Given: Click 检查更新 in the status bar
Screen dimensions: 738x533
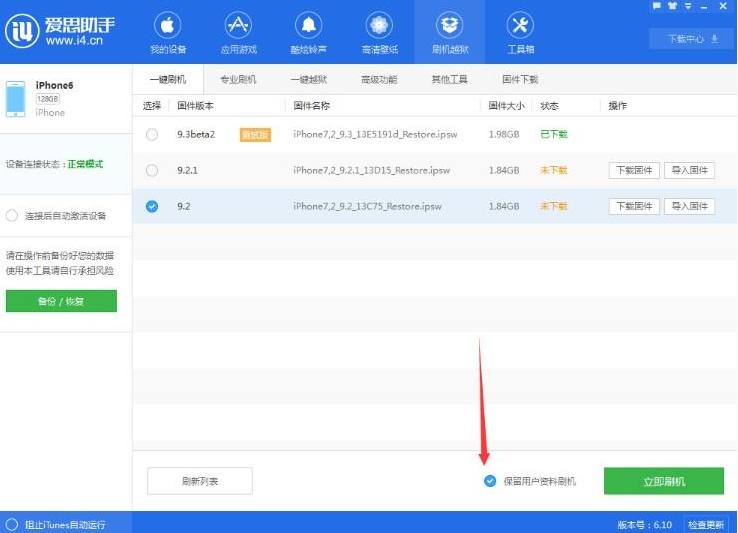Looking at the screenshot, I should coord(706,524).
